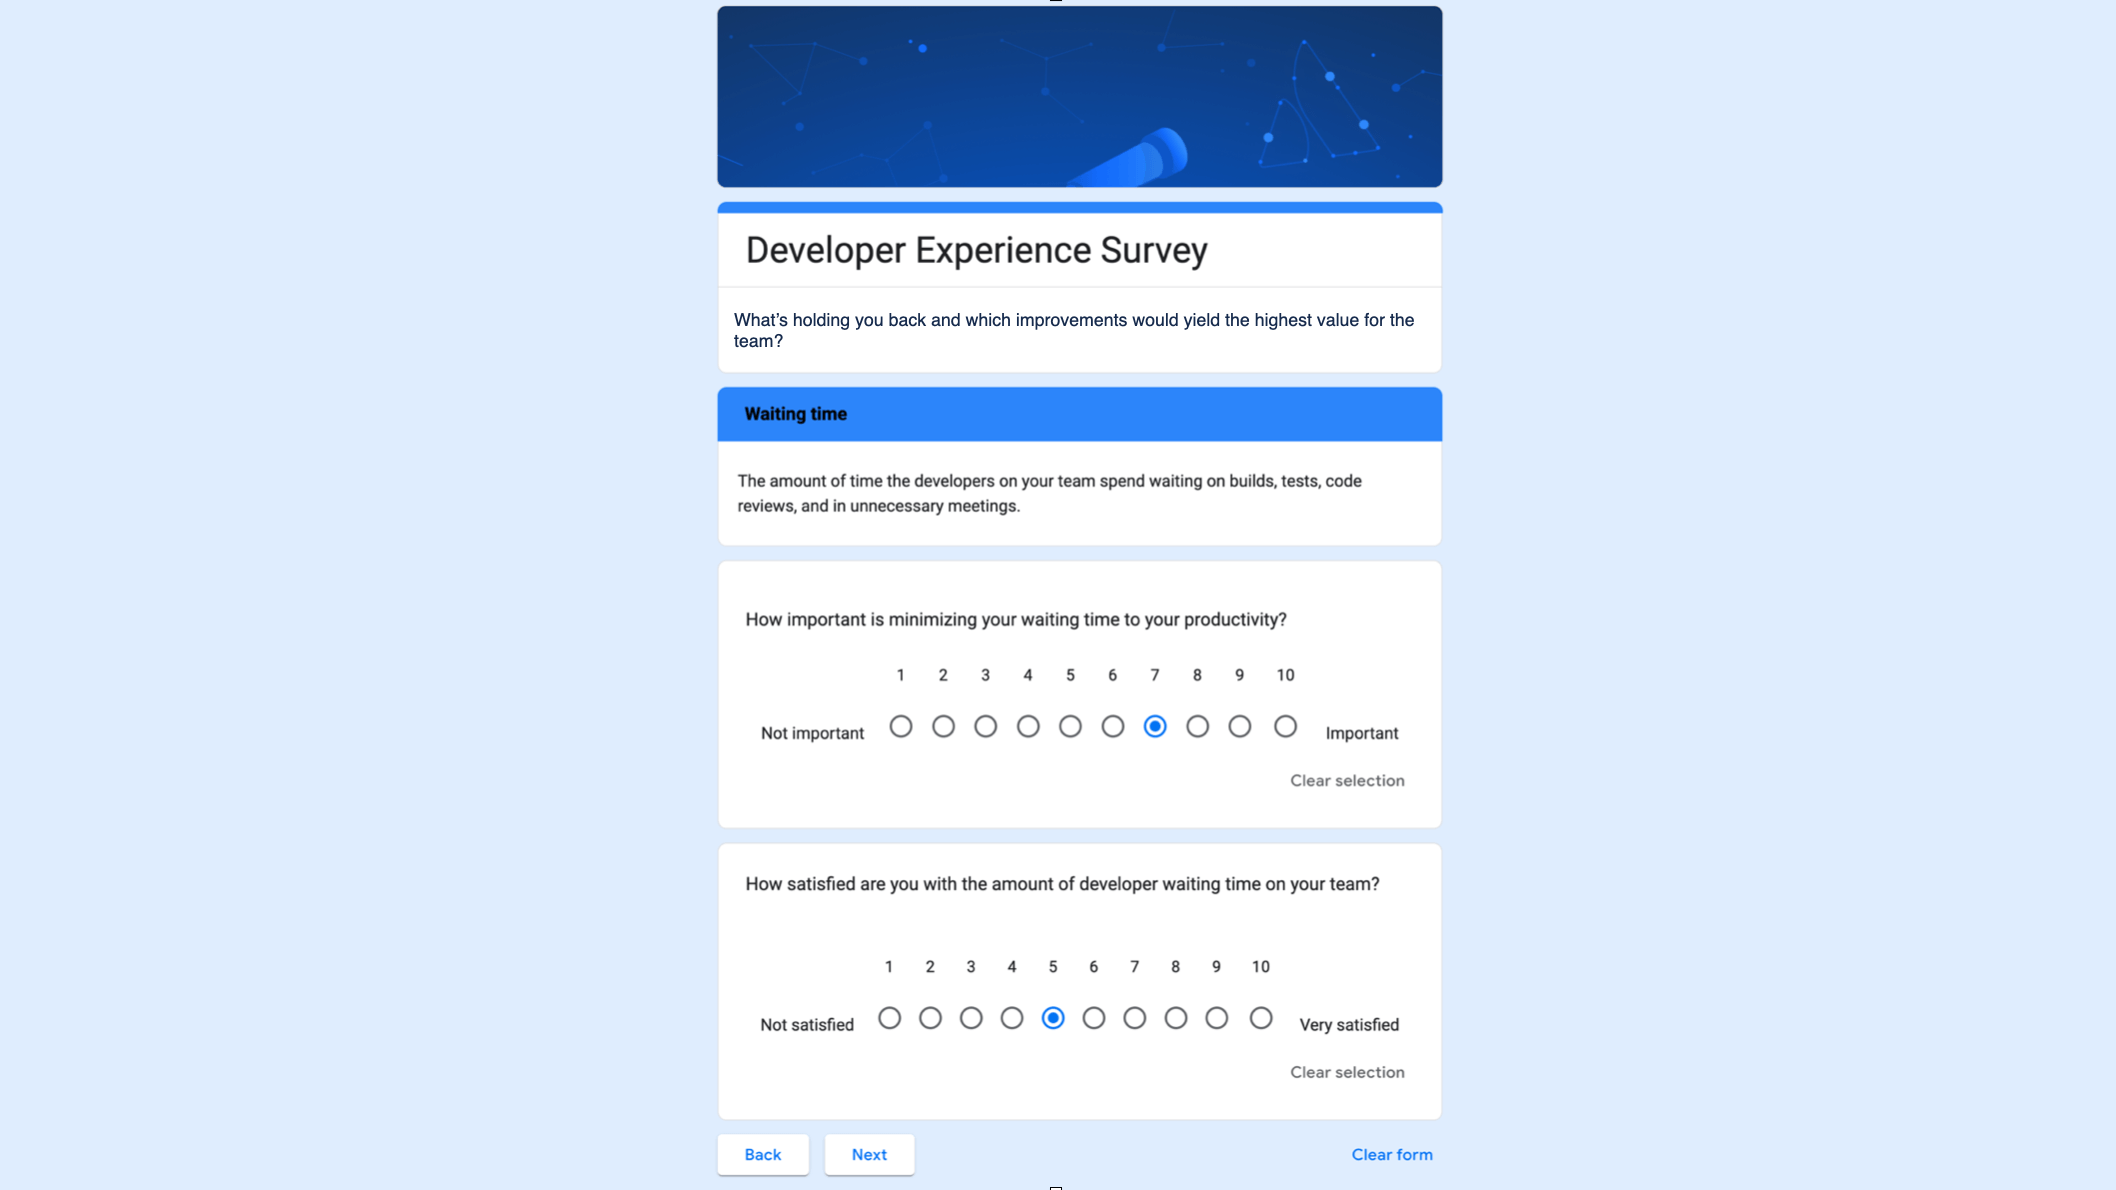Select radio button 10 for satisfaction
This screenshot has width=2116, height=1190.
(x=1260, y=1017)
